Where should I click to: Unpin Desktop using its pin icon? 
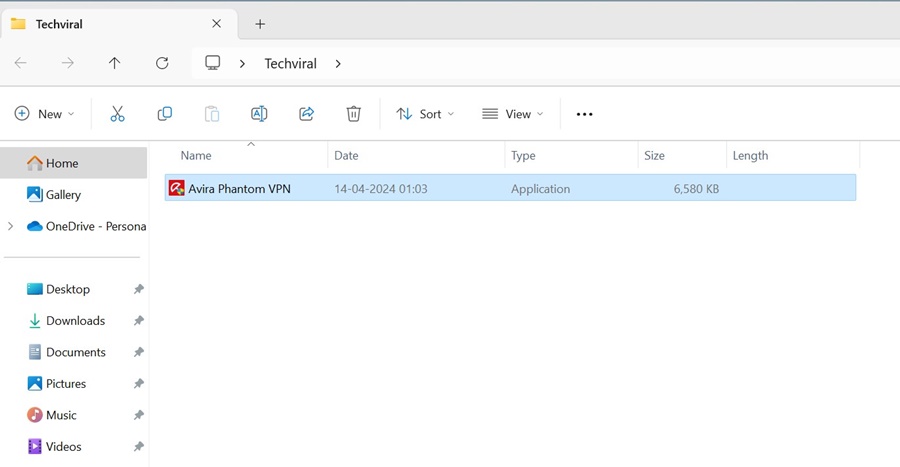tap(139, 289)
